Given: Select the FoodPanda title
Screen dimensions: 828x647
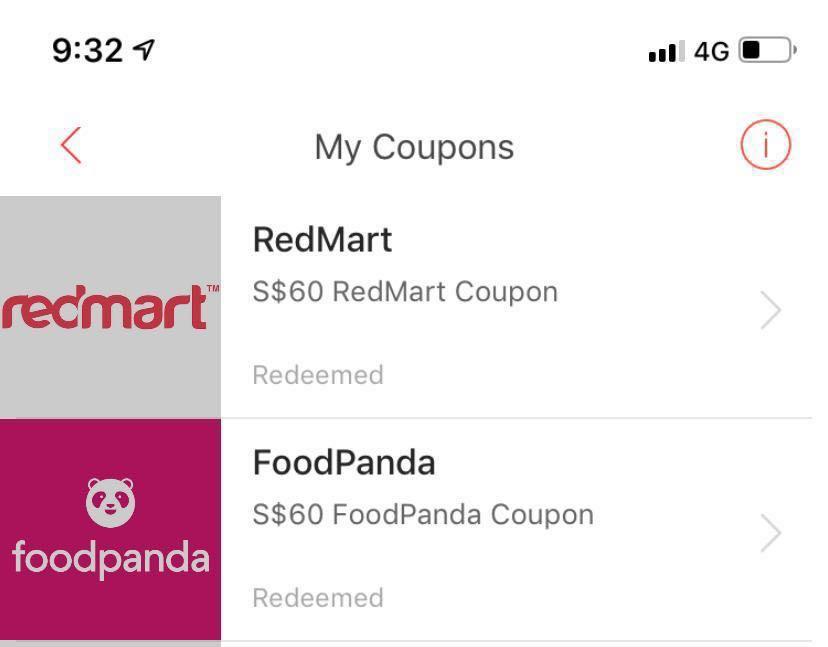Looking at the screenshot, I should click(x=344, y=463).
